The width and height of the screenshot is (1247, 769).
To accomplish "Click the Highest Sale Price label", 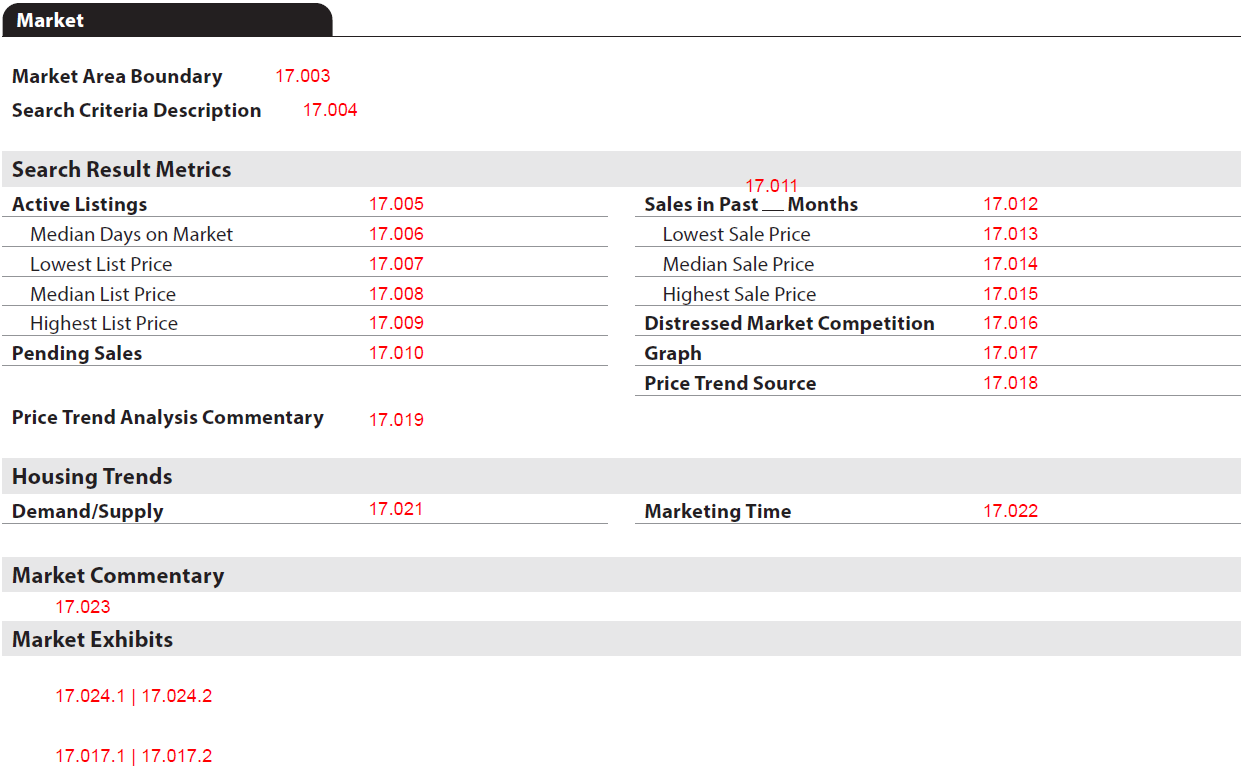I will click(740, 295).
